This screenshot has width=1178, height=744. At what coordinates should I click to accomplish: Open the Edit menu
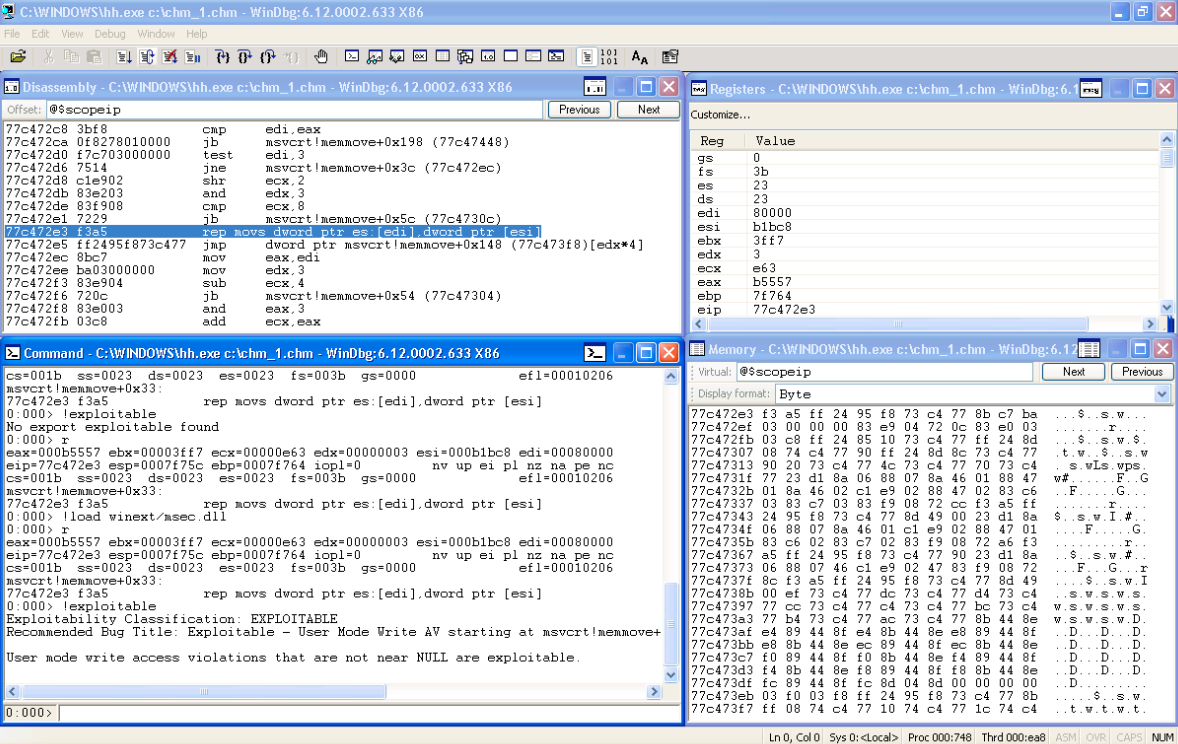(x=41, y=34)
